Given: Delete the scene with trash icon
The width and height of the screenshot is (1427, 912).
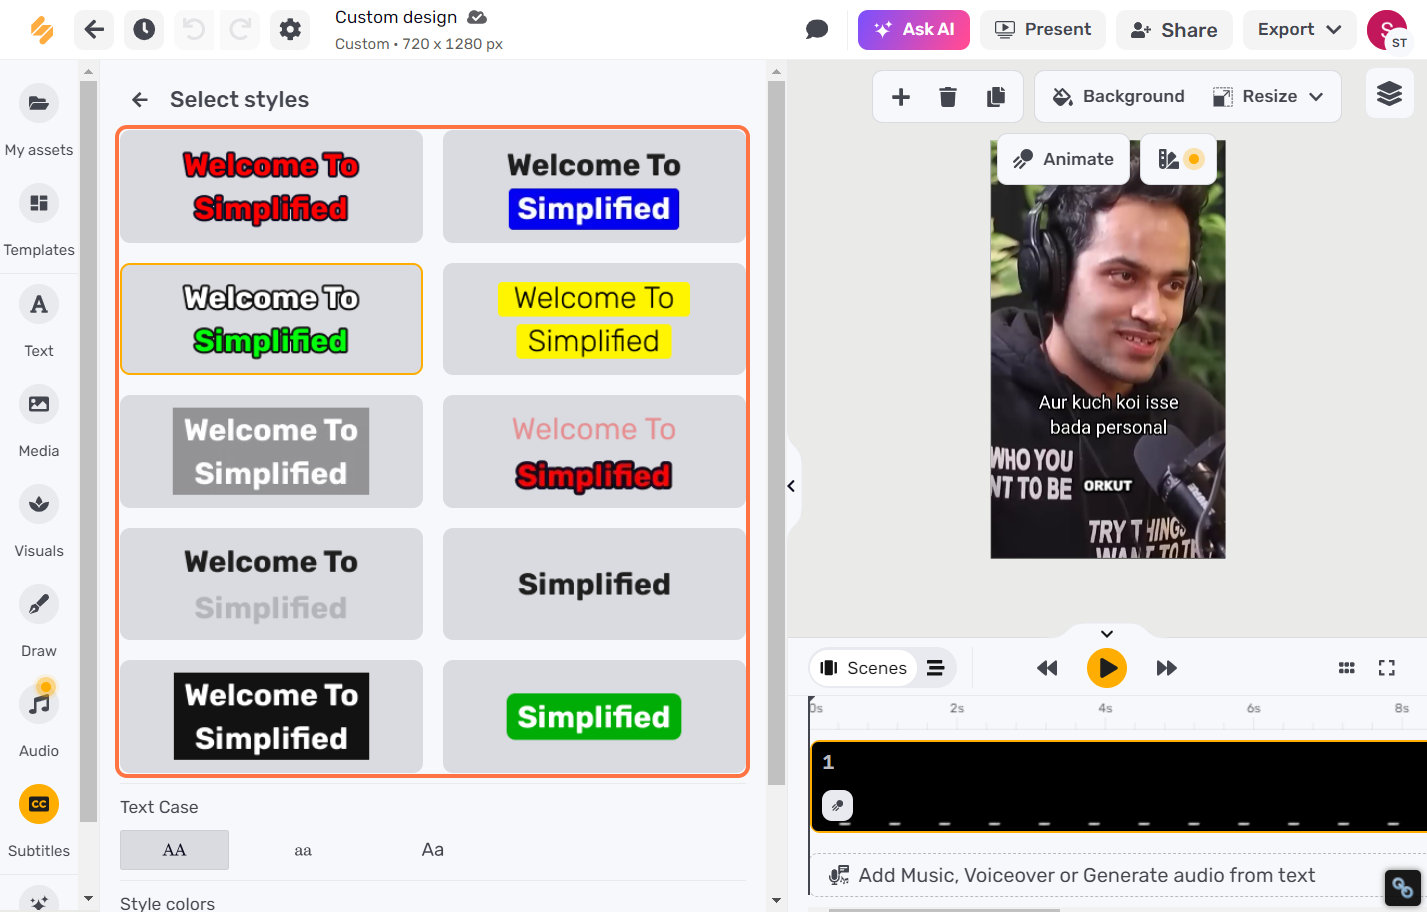Looking at the screenshot, I should pos(948,97).
